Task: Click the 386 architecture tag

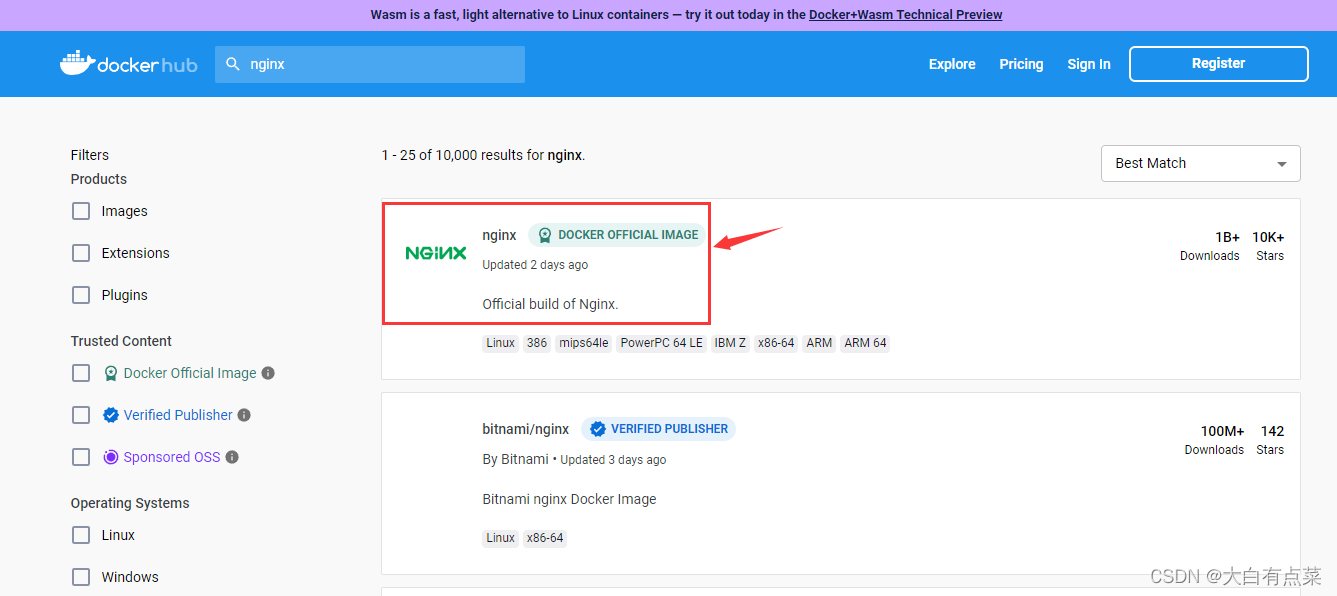Action: coord(537,343)
